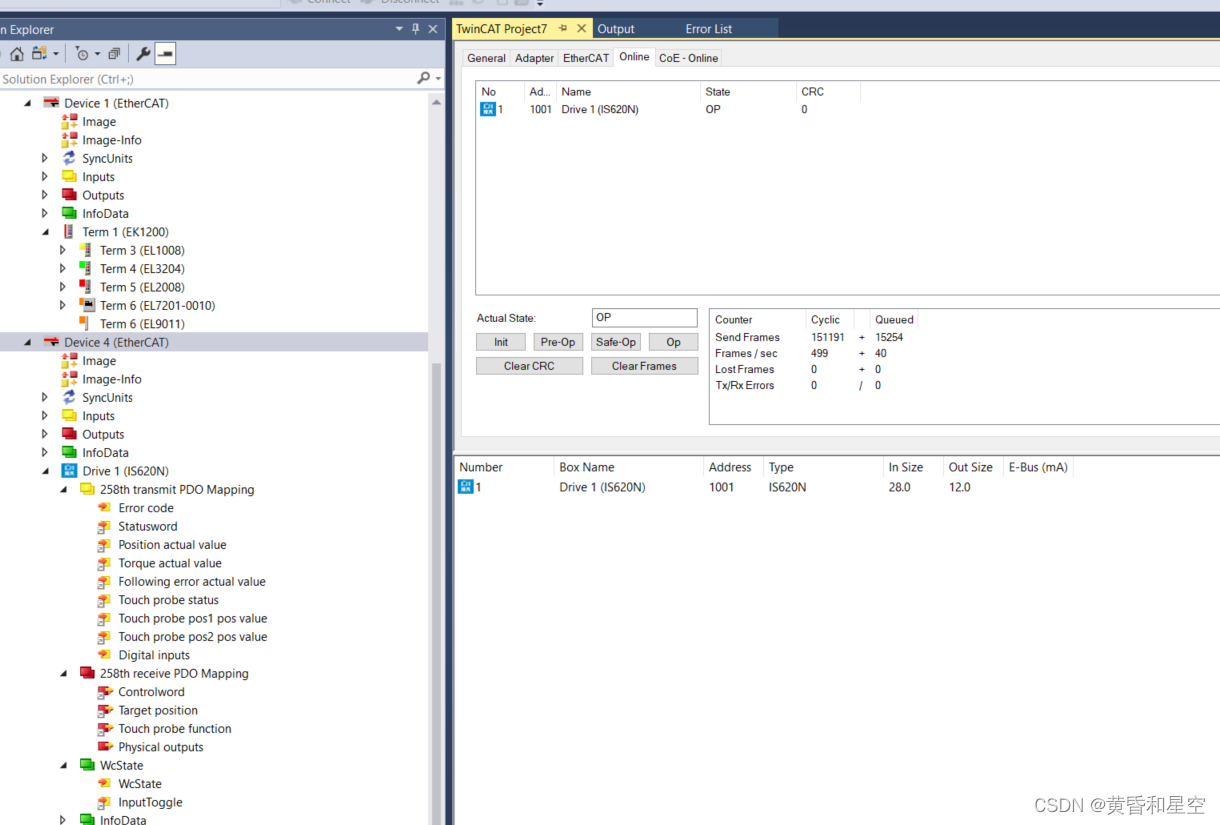Click the Op state button
The height and width of the screenshot is (825, 1220).
tap(673, 342)
